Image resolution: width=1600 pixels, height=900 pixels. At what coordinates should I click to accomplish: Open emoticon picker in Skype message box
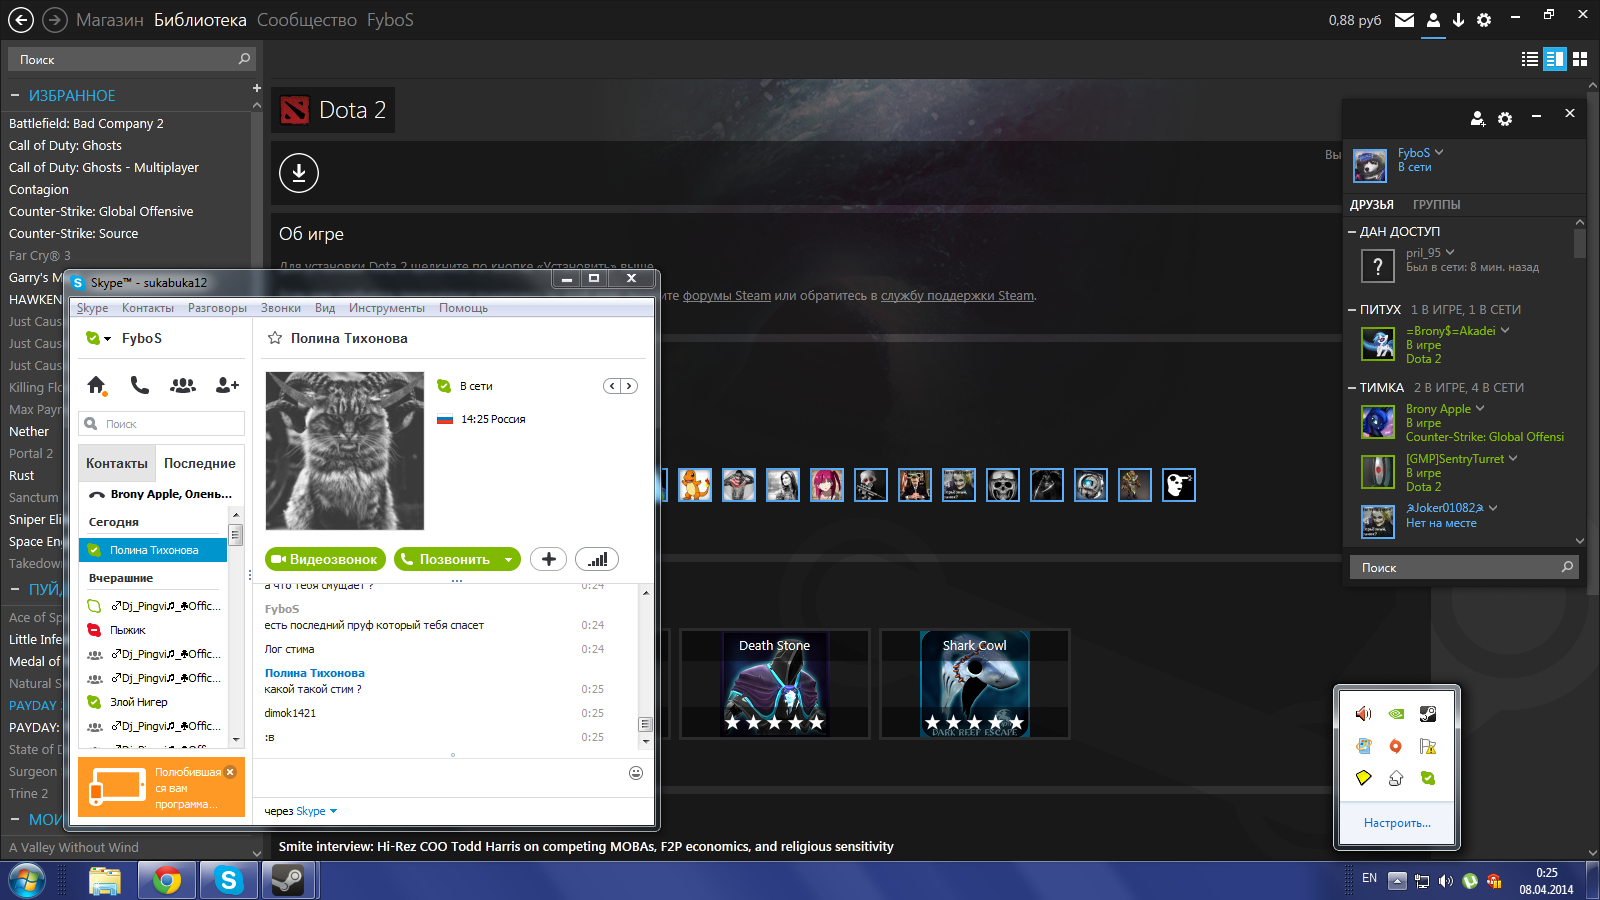click(x=636, y=773)
